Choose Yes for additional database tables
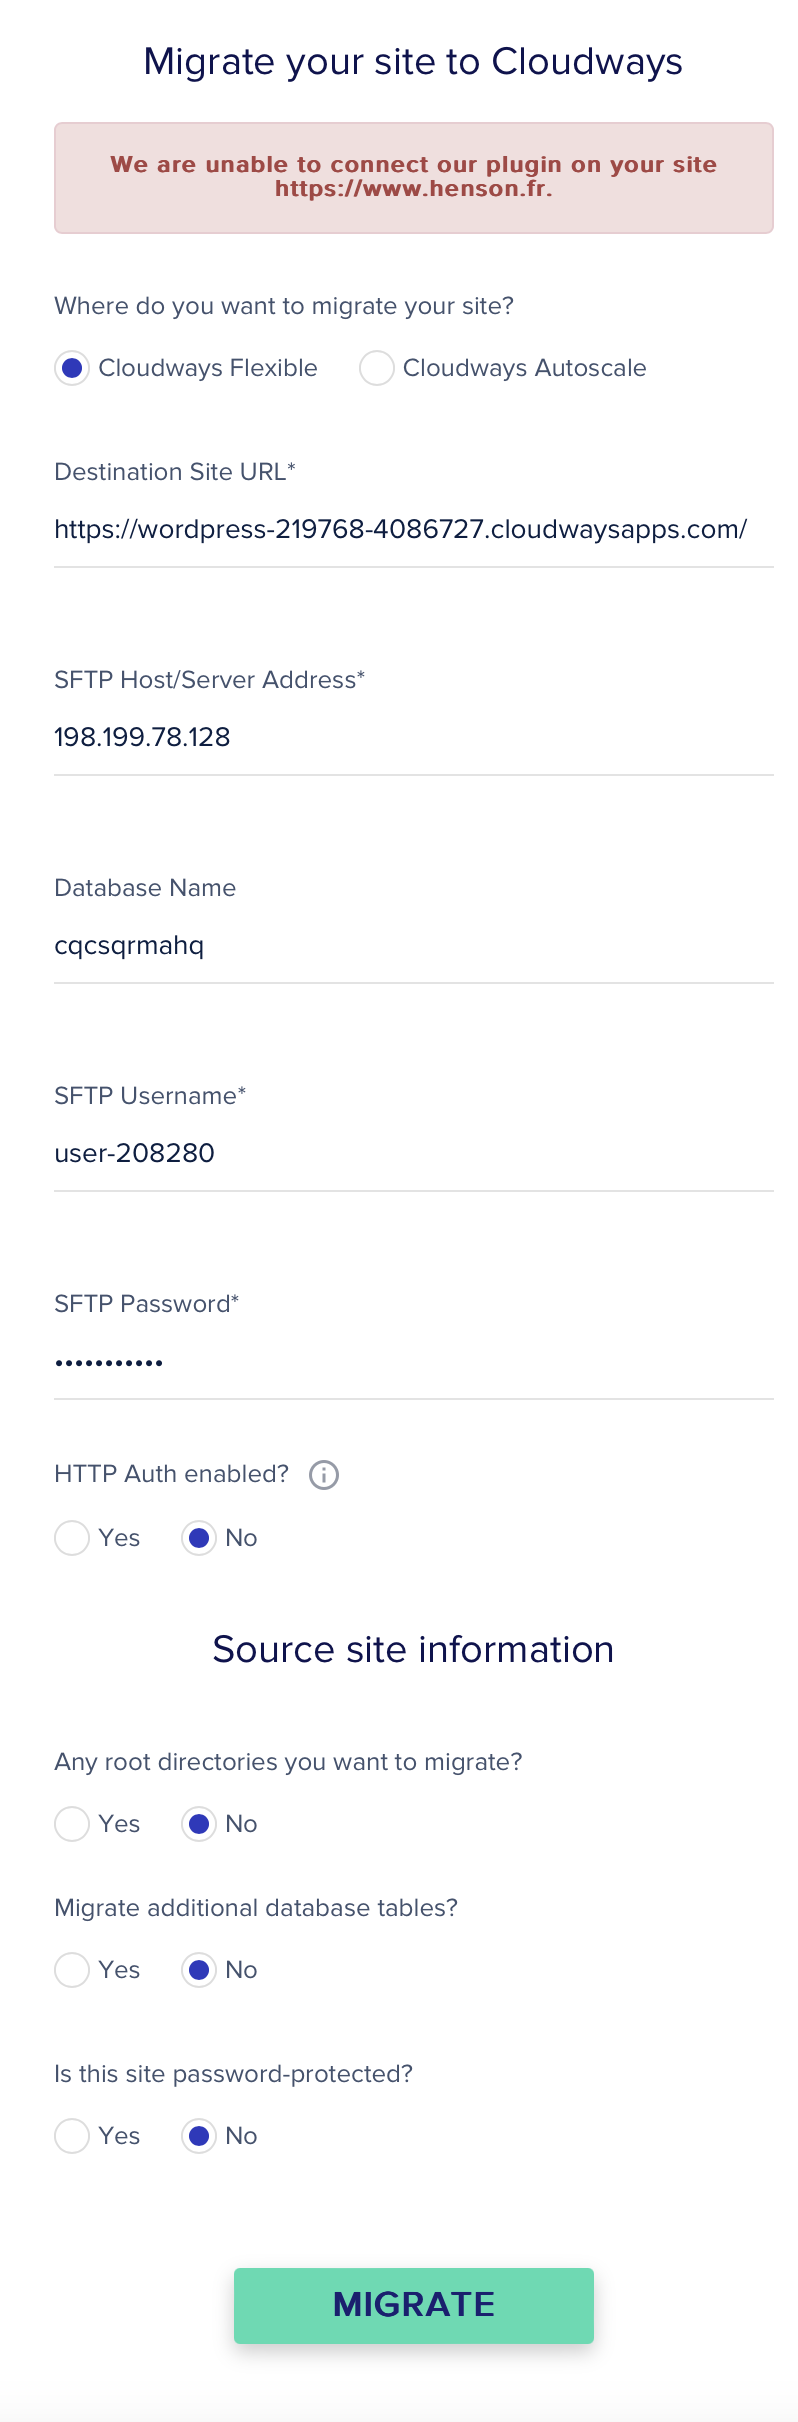The width and height of the screenshot is (798, 2422). coord(72,1970)
